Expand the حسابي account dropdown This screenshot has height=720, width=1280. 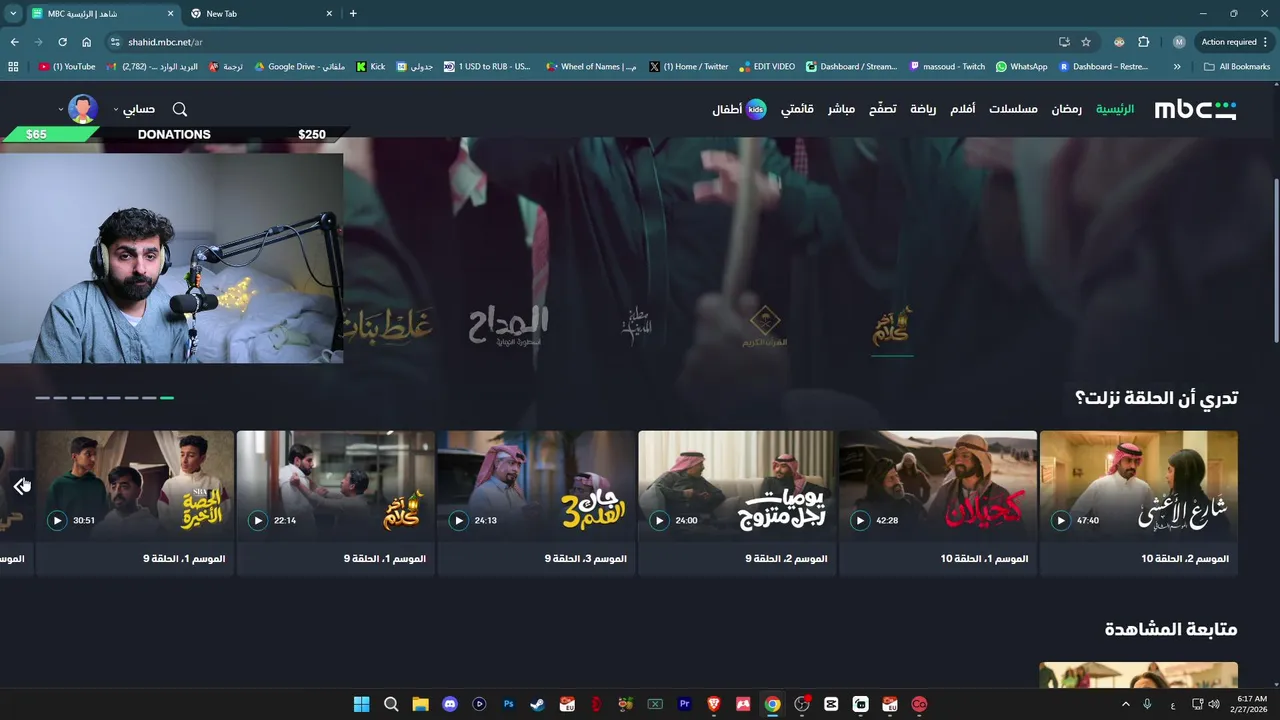(x=134, y=109)
